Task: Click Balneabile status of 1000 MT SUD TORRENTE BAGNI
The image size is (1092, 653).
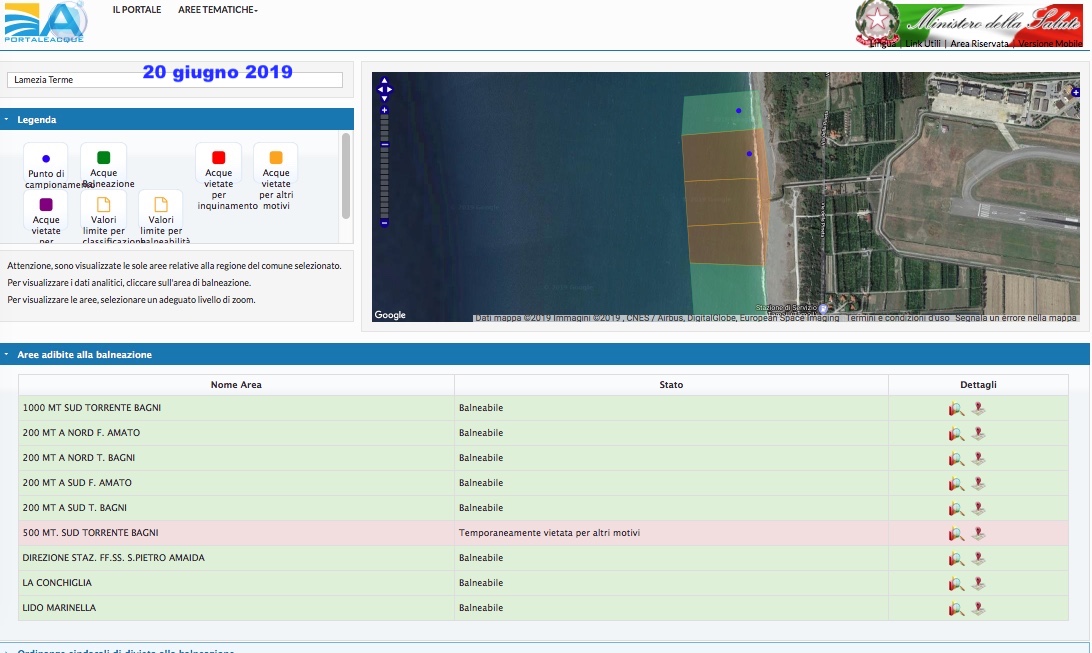Action: pos(481,407)
